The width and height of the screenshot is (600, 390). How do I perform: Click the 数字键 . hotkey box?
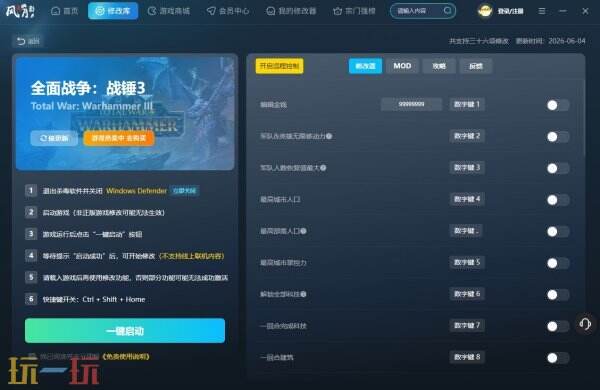466,231
